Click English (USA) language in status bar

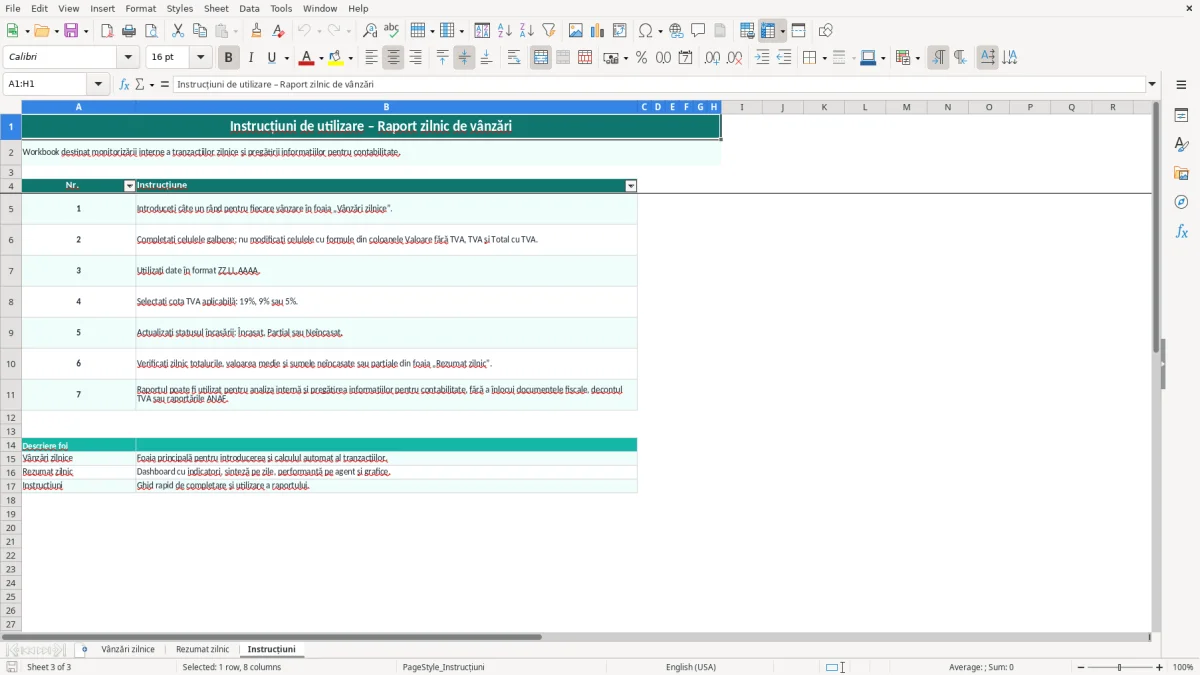(x=691, y=667)
